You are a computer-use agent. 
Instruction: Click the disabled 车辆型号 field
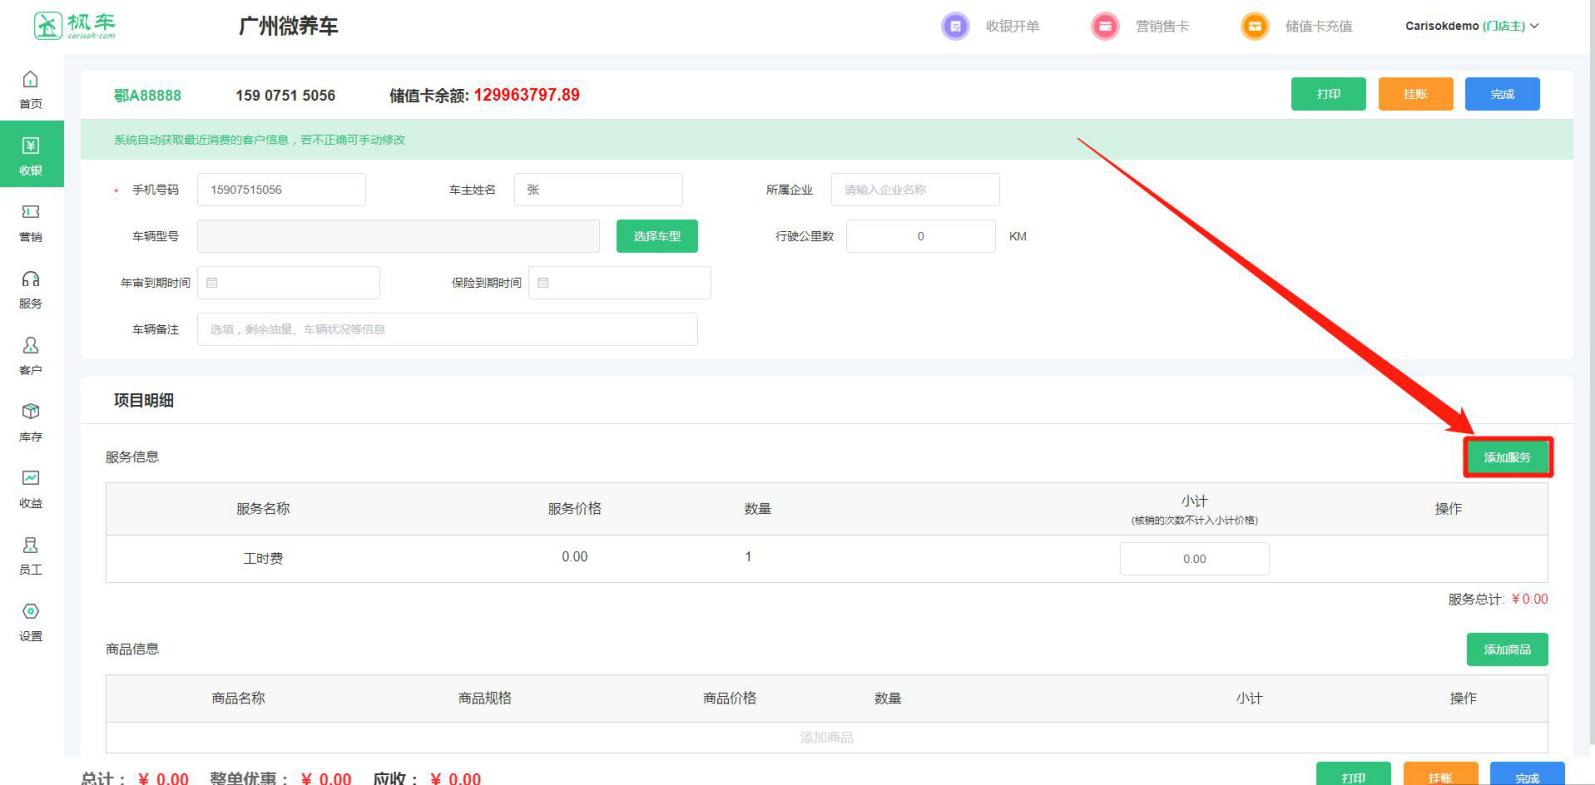click(x=398, y=236)
